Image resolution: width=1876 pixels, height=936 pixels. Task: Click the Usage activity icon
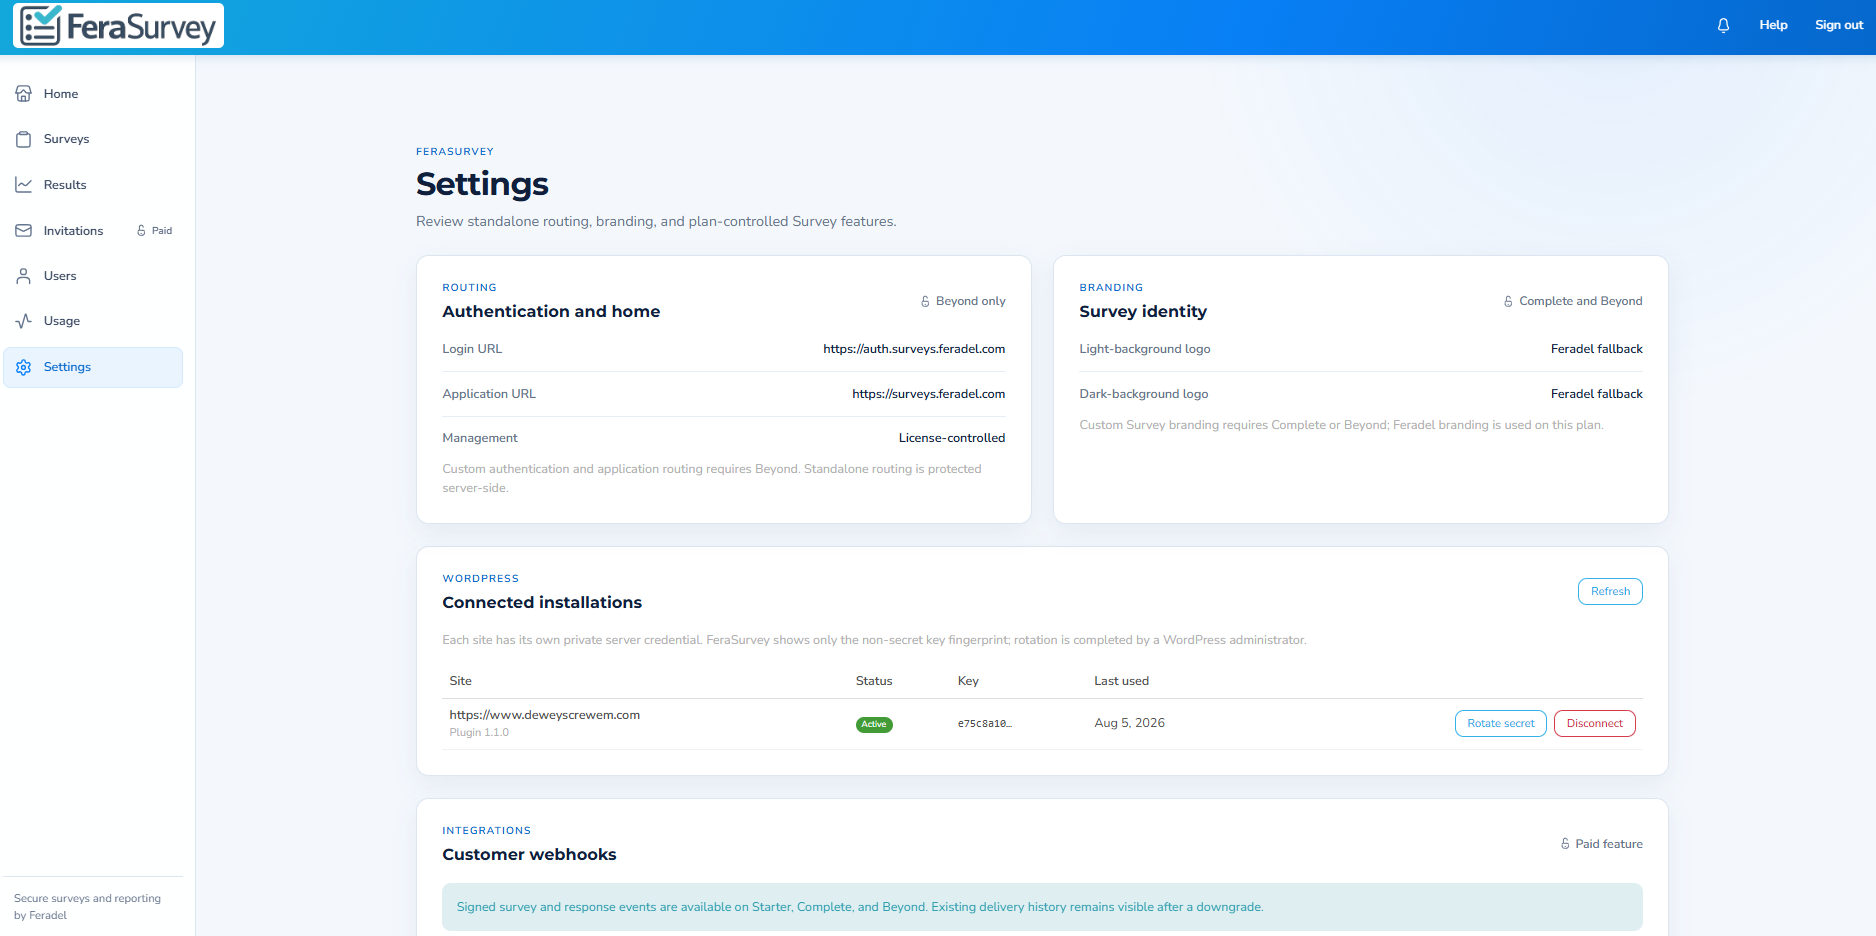click(24, 321)
